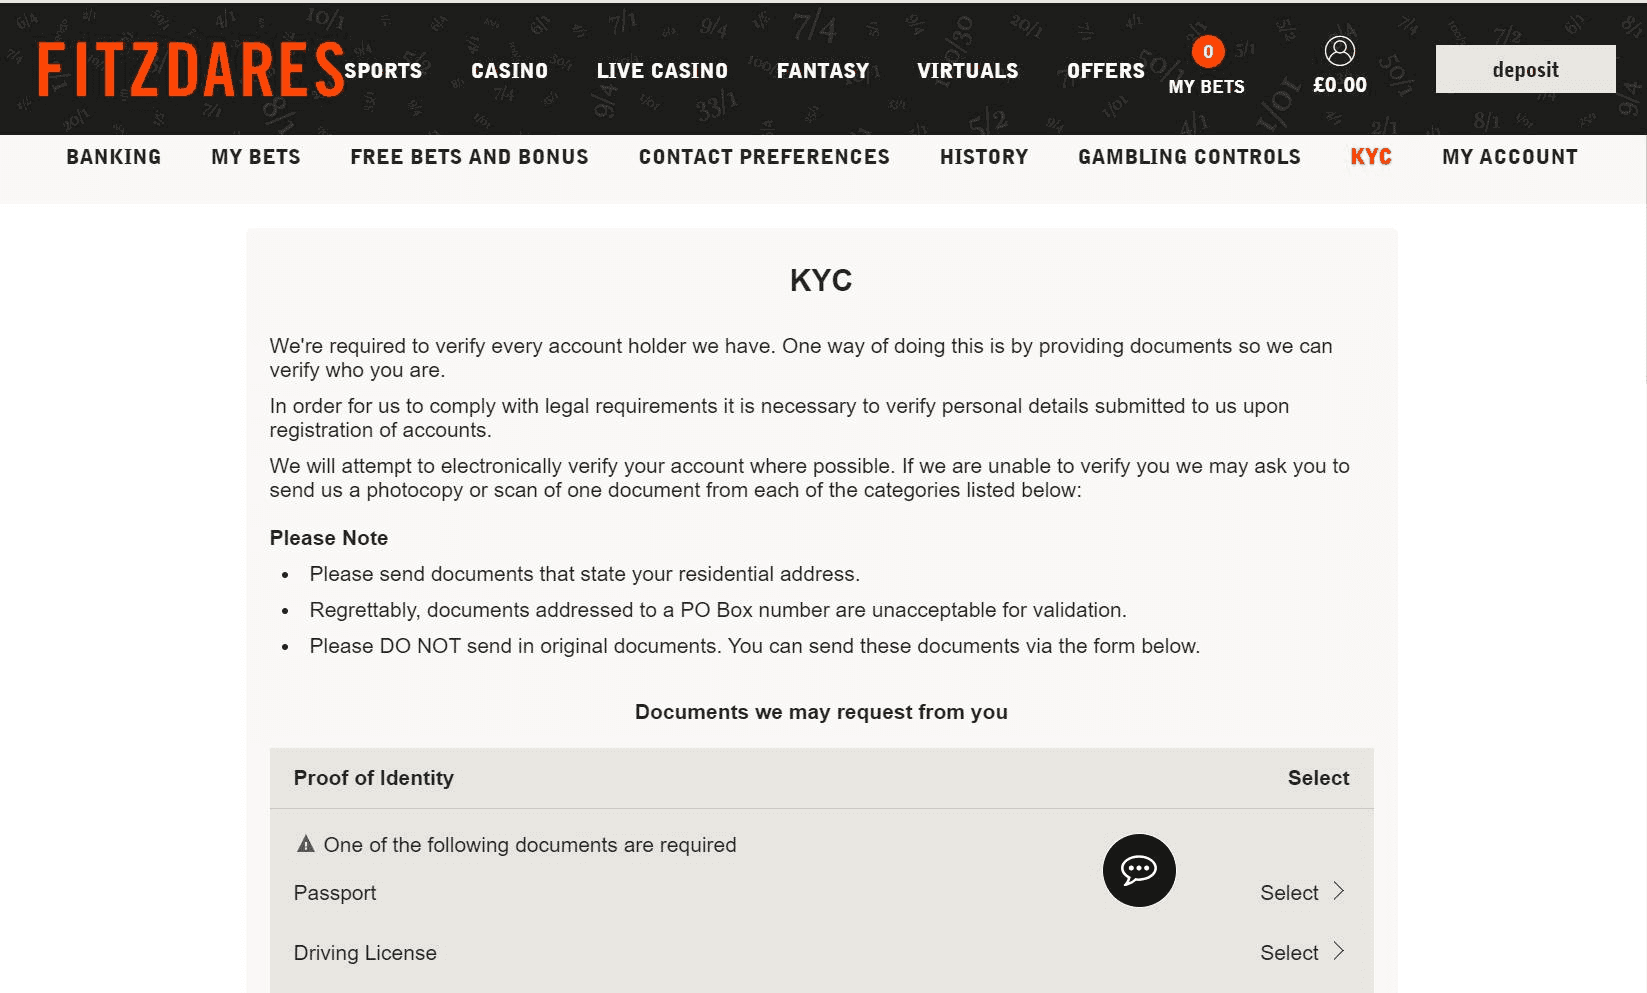Open the account profile icon
The image size is (1647, 993).
(x=1339, y=50)
